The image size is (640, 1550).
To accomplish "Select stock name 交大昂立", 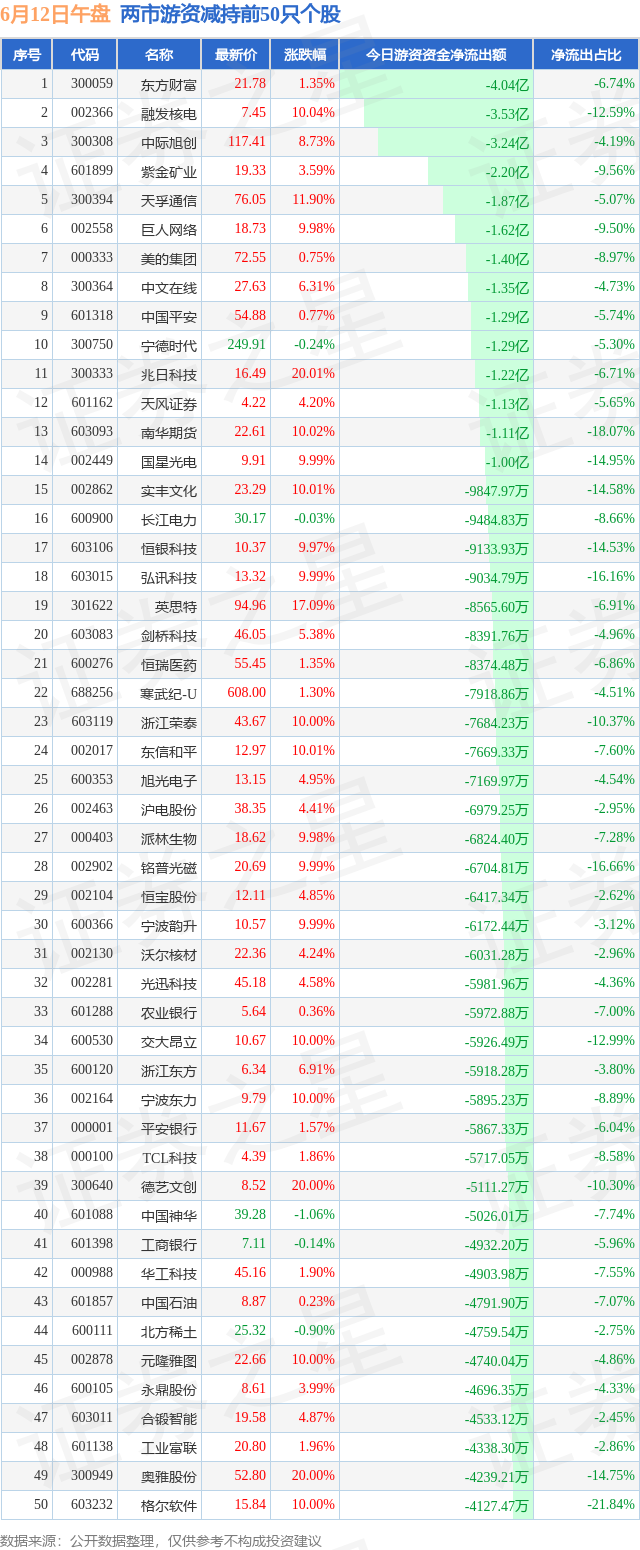I will tap(169, 1042).
